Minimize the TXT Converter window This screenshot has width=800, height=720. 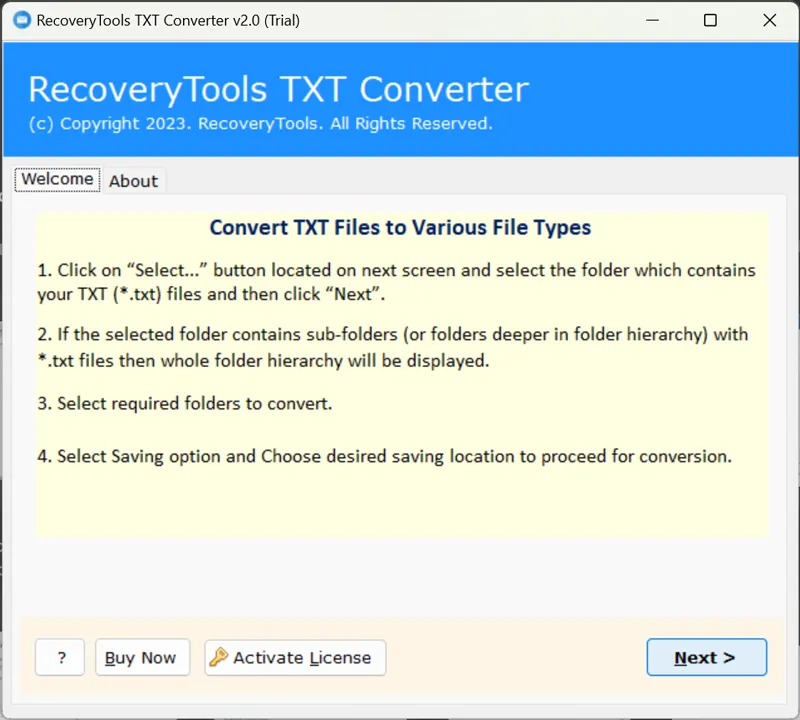653,20
